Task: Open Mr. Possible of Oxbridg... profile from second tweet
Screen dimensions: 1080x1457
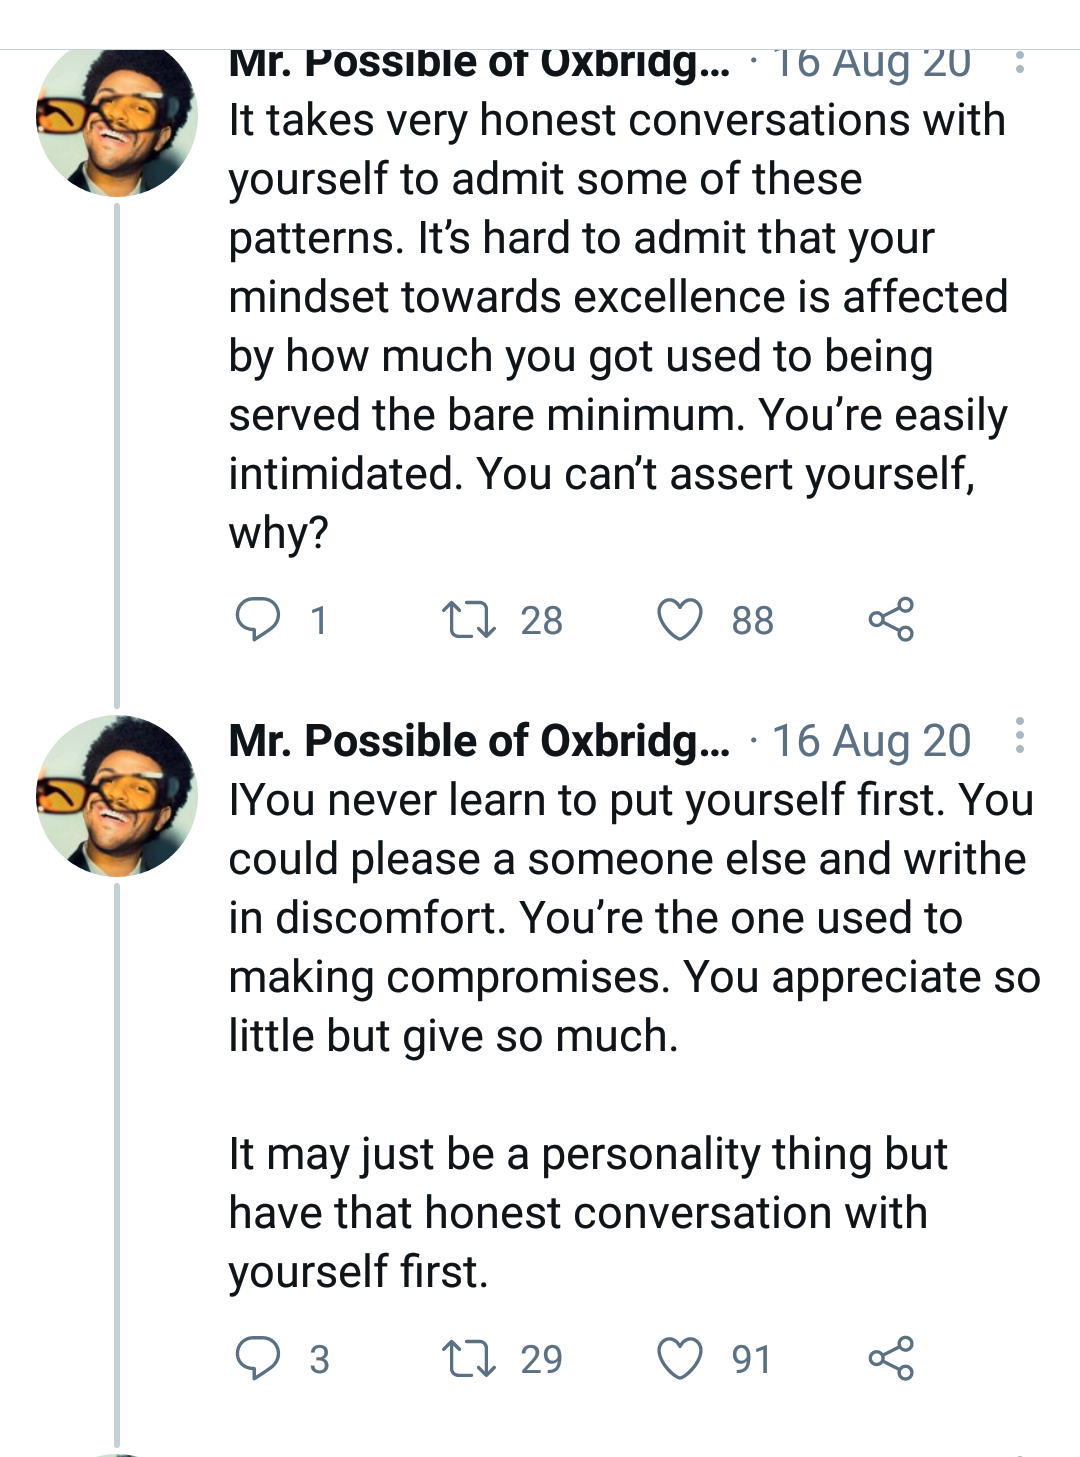Action: pyautogui.click(x=479, y=741)
